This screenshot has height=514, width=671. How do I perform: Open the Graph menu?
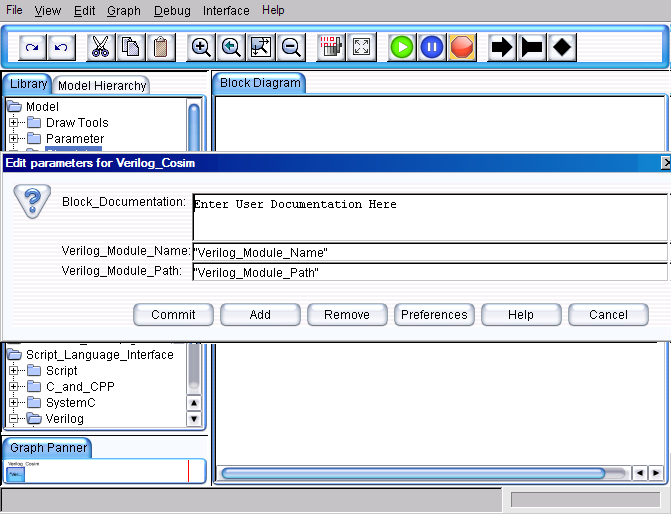point(124,10)
